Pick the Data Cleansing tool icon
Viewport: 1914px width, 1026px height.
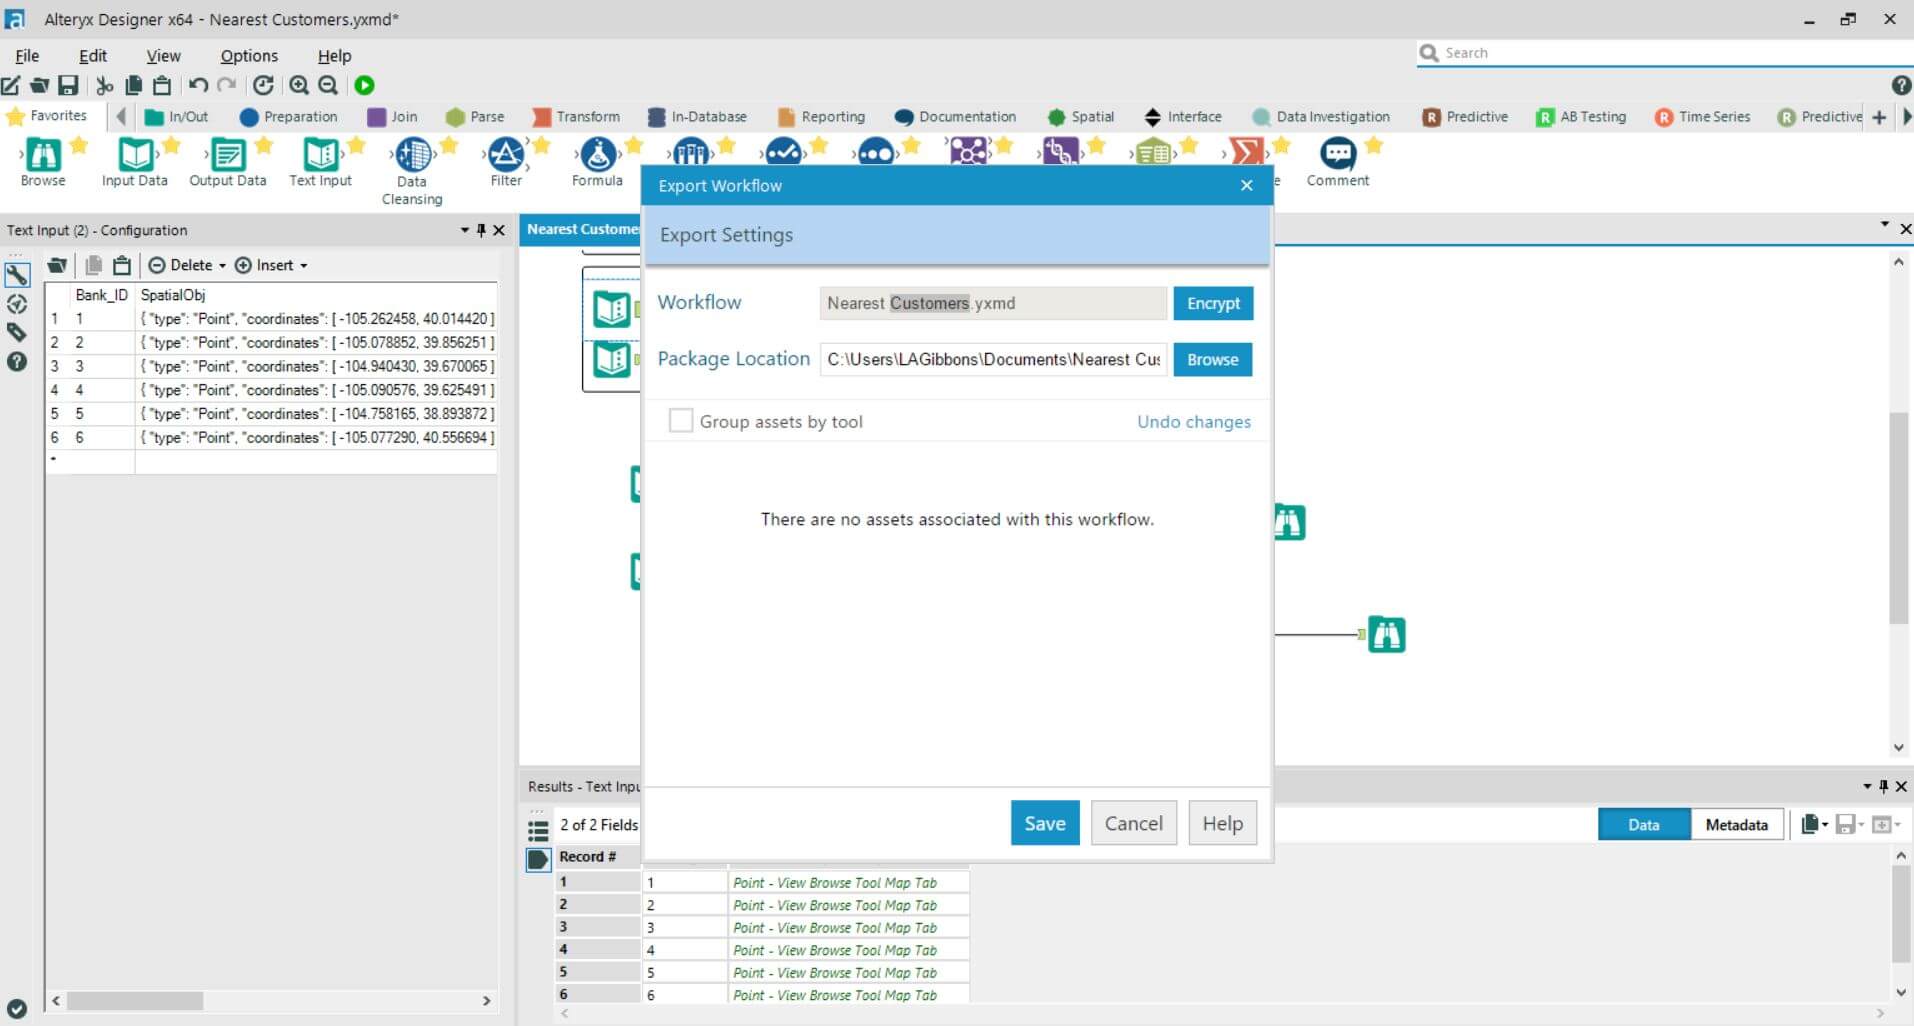pyautogui.click(x=413, y=156)
